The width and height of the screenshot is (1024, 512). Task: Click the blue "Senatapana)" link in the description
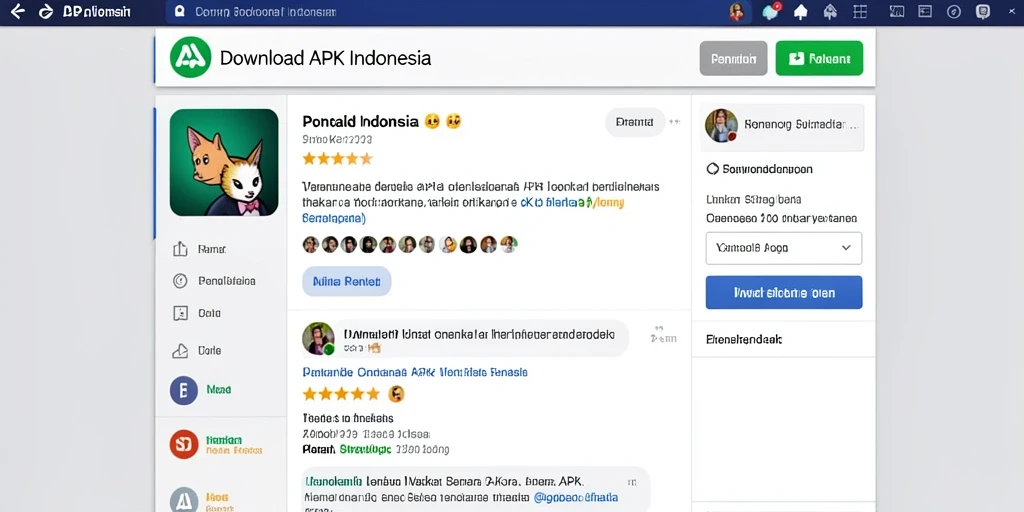tap(334, 217)
